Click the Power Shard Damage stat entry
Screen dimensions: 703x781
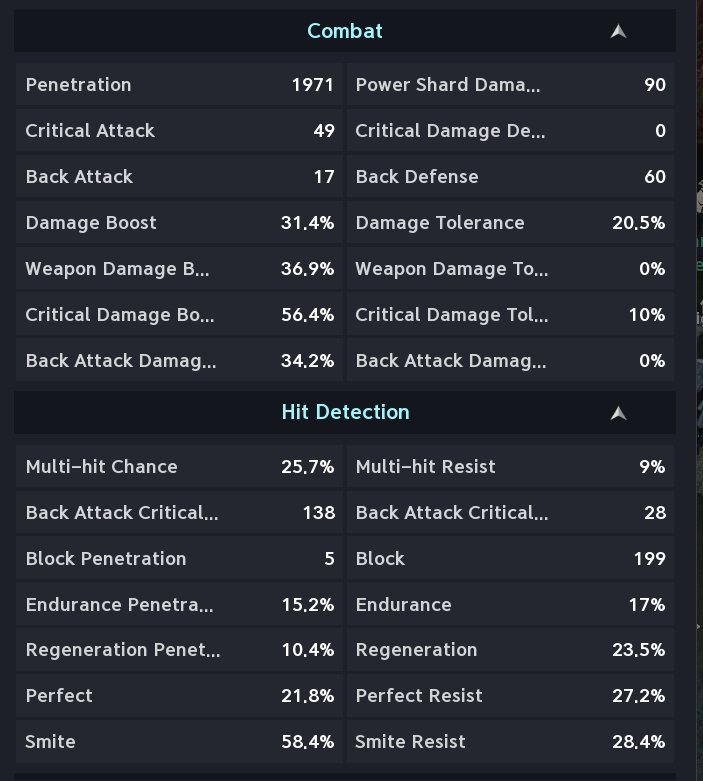511,85
